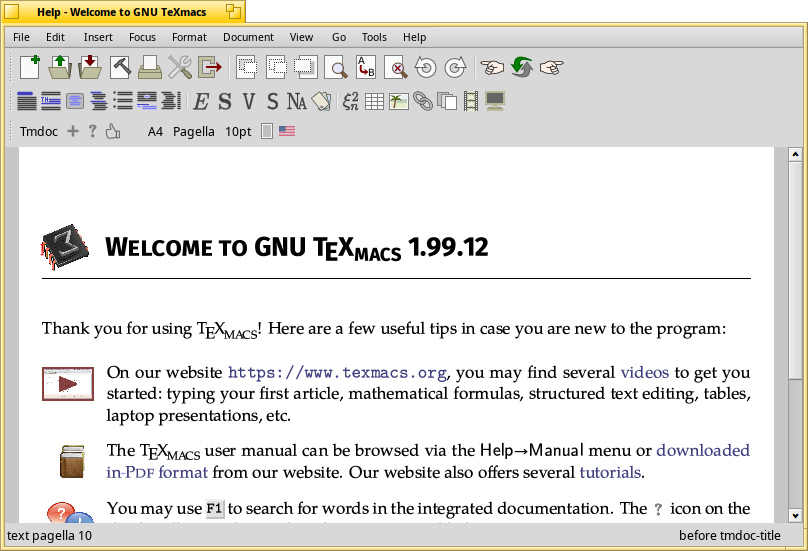808x551 pixels.
Task: Click the verbatim V text icon
Action: (249, 102)
